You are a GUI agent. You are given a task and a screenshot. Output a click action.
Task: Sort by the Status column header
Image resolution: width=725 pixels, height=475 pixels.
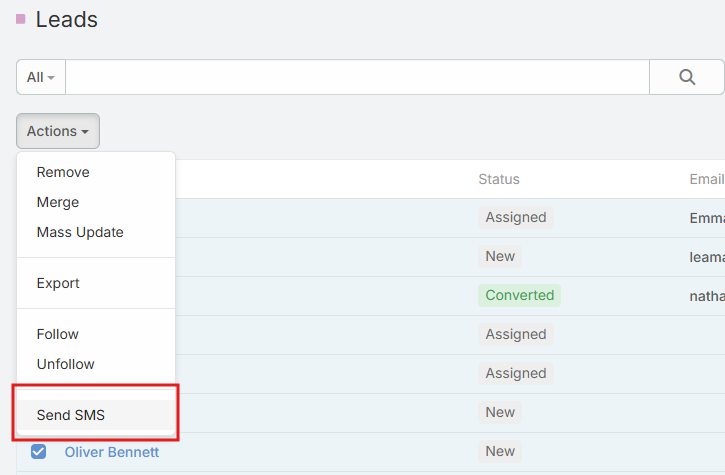coord(499,179)
